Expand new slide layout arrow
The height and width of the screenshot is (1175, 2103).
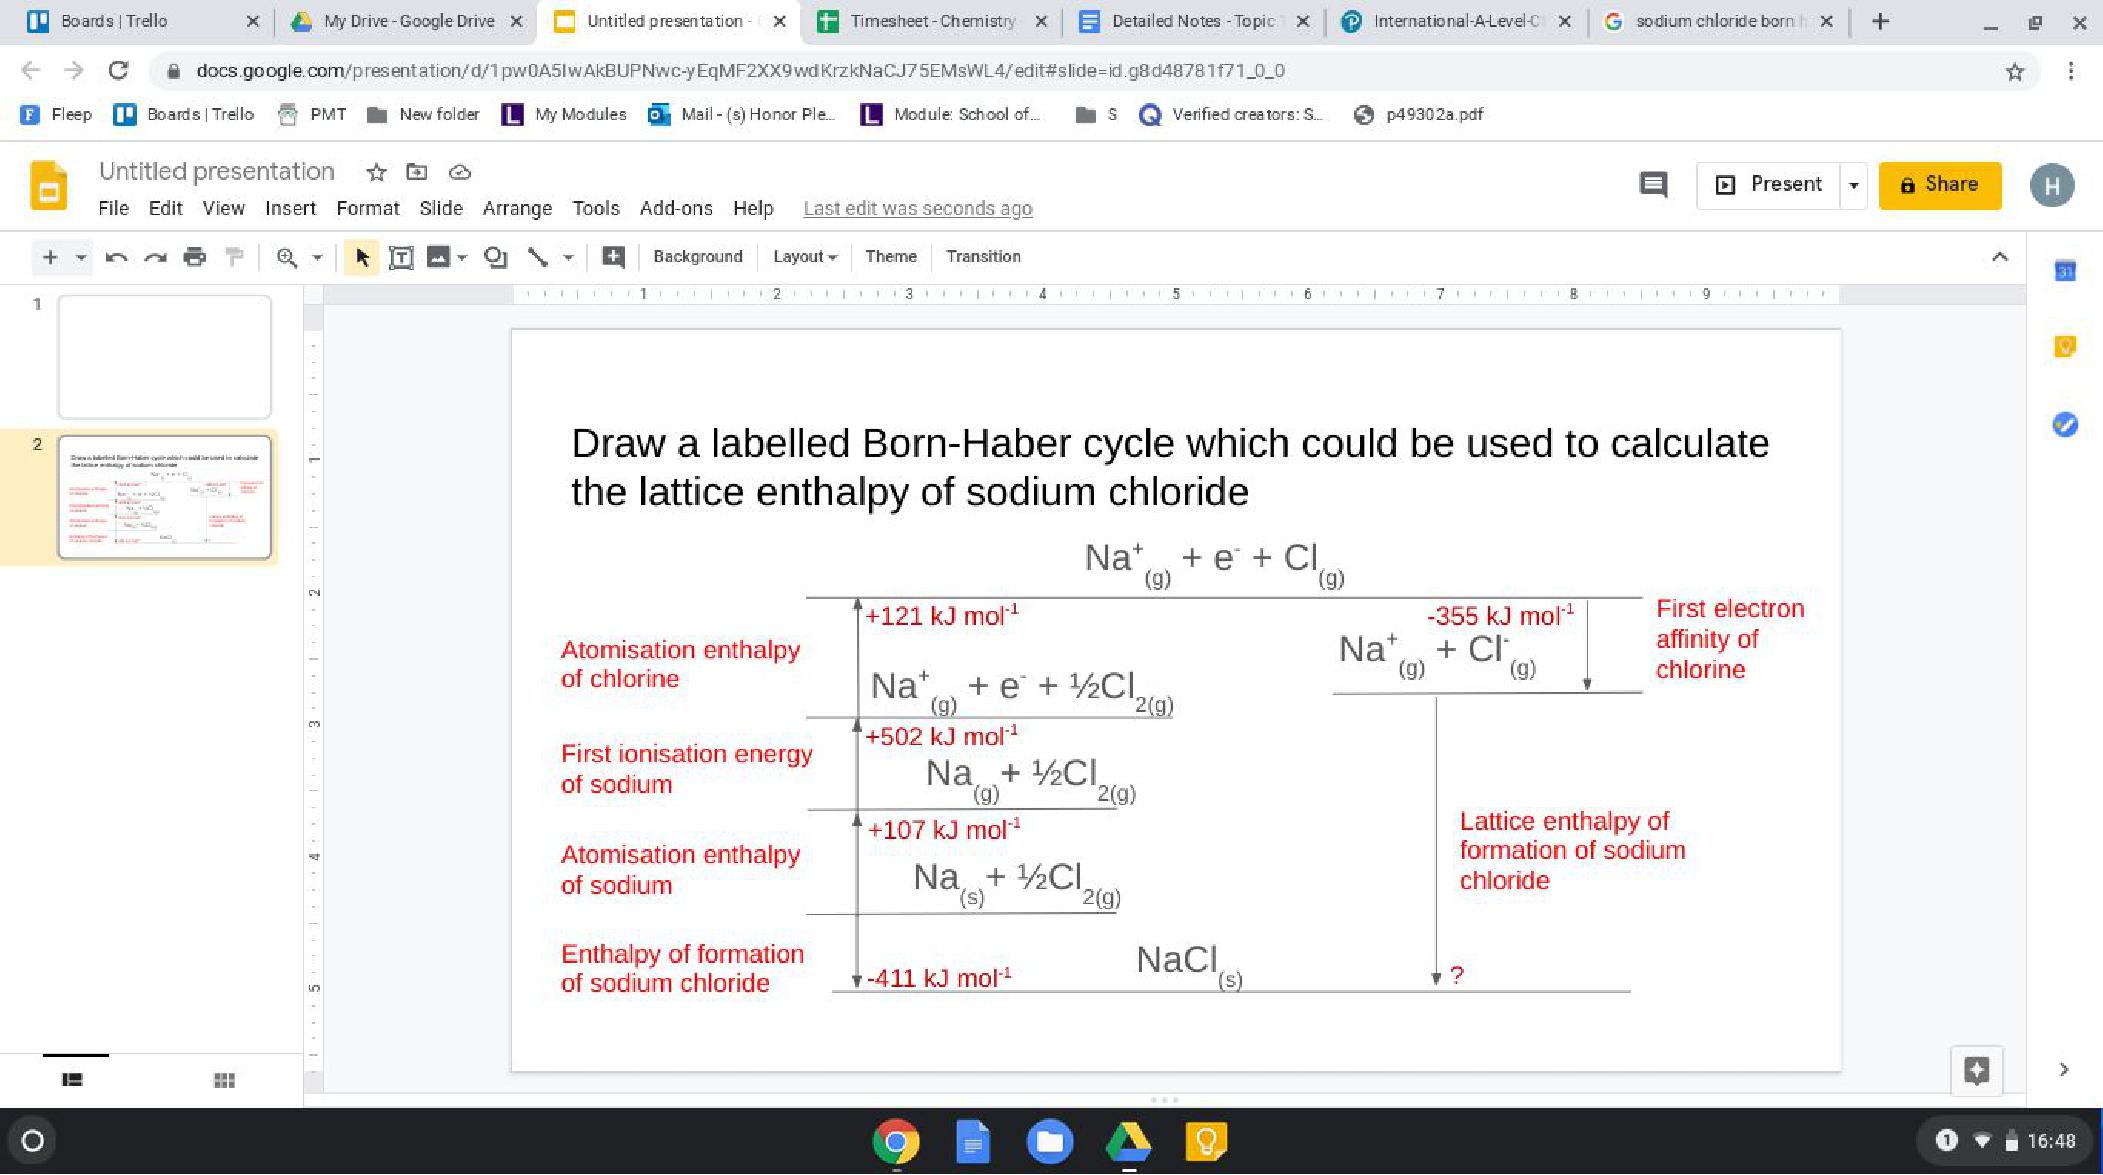click(81, 257)
